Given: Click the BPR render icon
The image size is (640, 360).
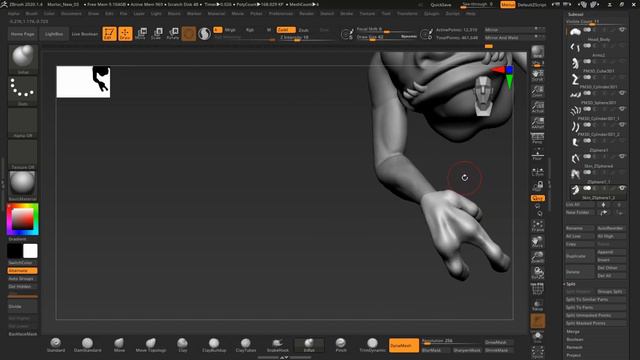Looking at the screenshot, I should pyautogui.click(x=538, y=52).
